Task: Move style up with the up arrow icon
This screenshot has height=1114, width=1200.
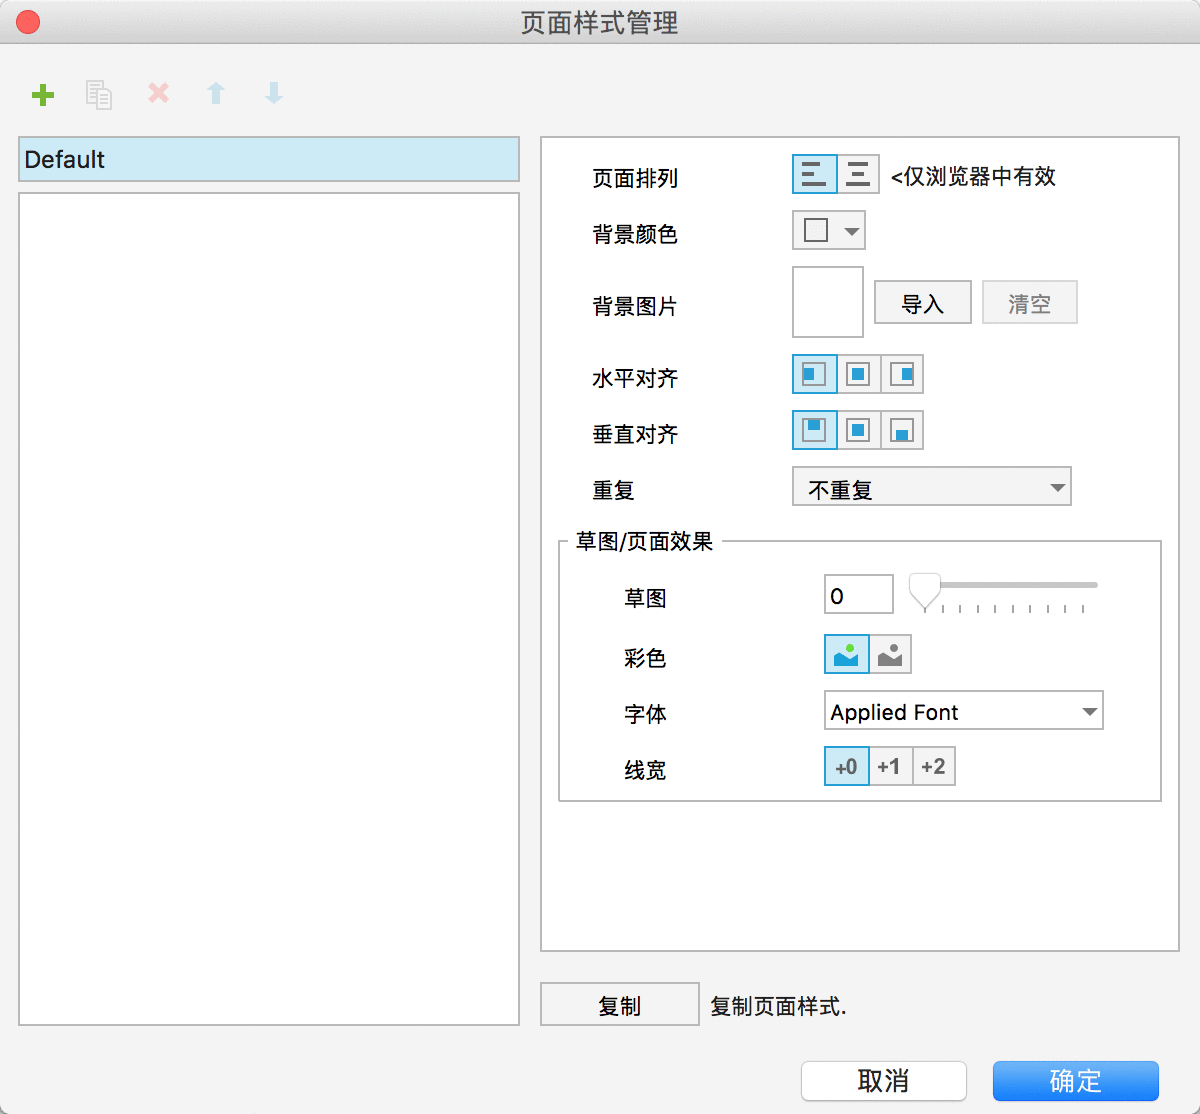Action: [x=216, y=93]
